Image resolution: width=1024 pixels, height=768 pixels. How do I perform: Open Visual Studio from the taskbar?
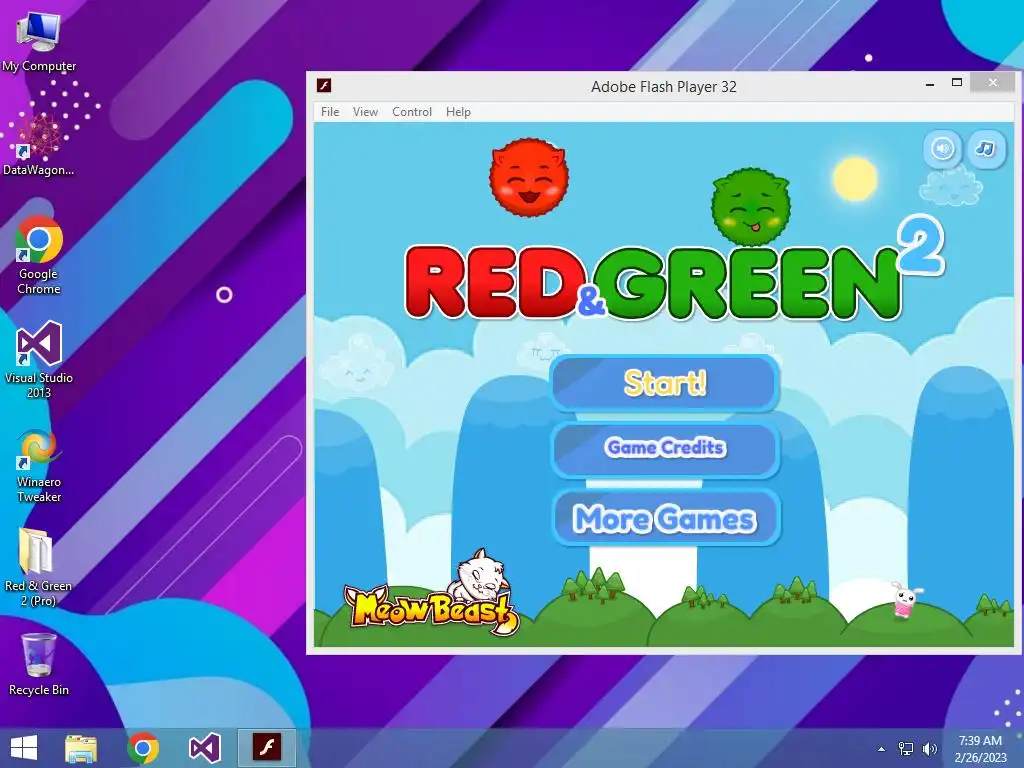(204, 748)
